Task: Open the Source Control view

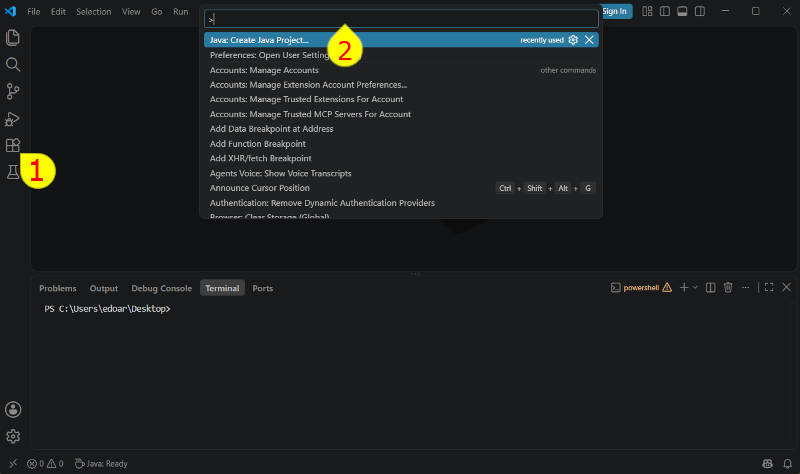Action: click(x=13, y=92)
